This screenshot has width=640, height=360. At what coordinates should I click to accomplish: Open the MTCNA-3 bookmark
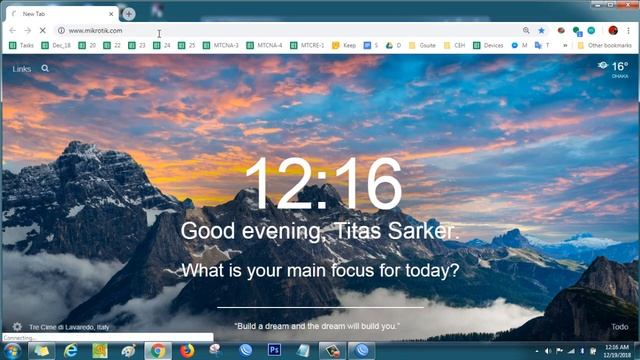click(221, 45)
